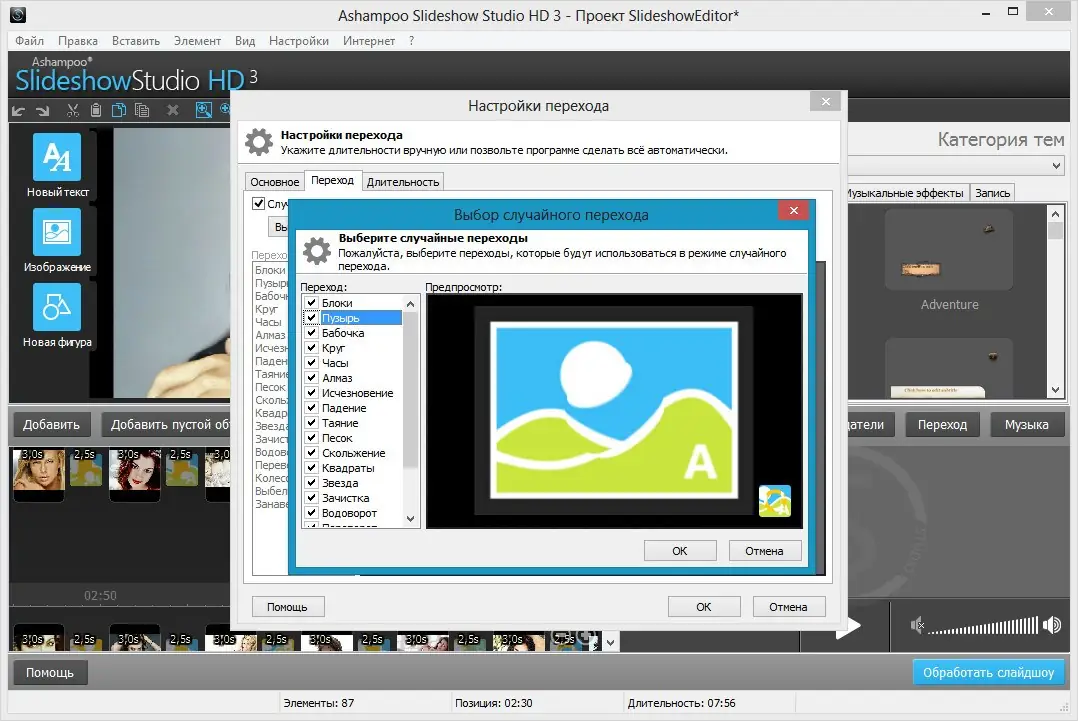Click Помощь button in main window
This screenshot has width=1078, height=721.
[50, 672]
